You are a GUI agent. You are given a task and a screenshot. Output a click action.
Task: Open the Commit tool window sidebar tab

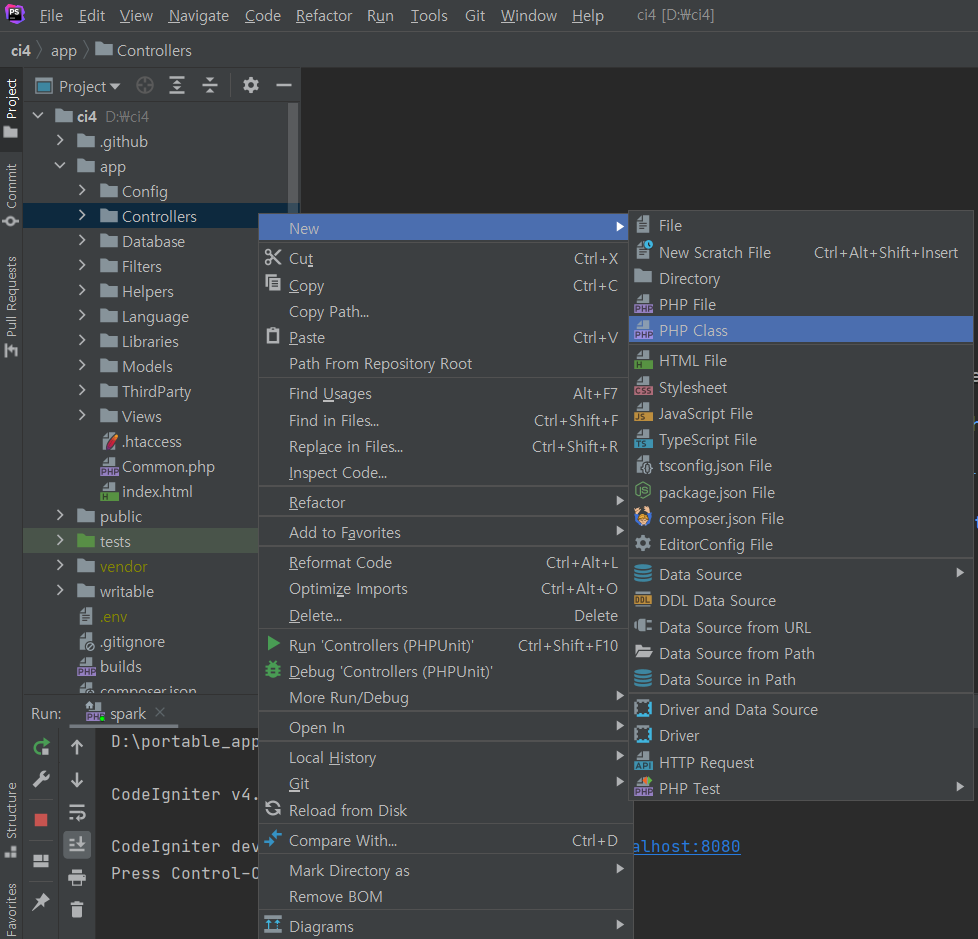[11, 194]
